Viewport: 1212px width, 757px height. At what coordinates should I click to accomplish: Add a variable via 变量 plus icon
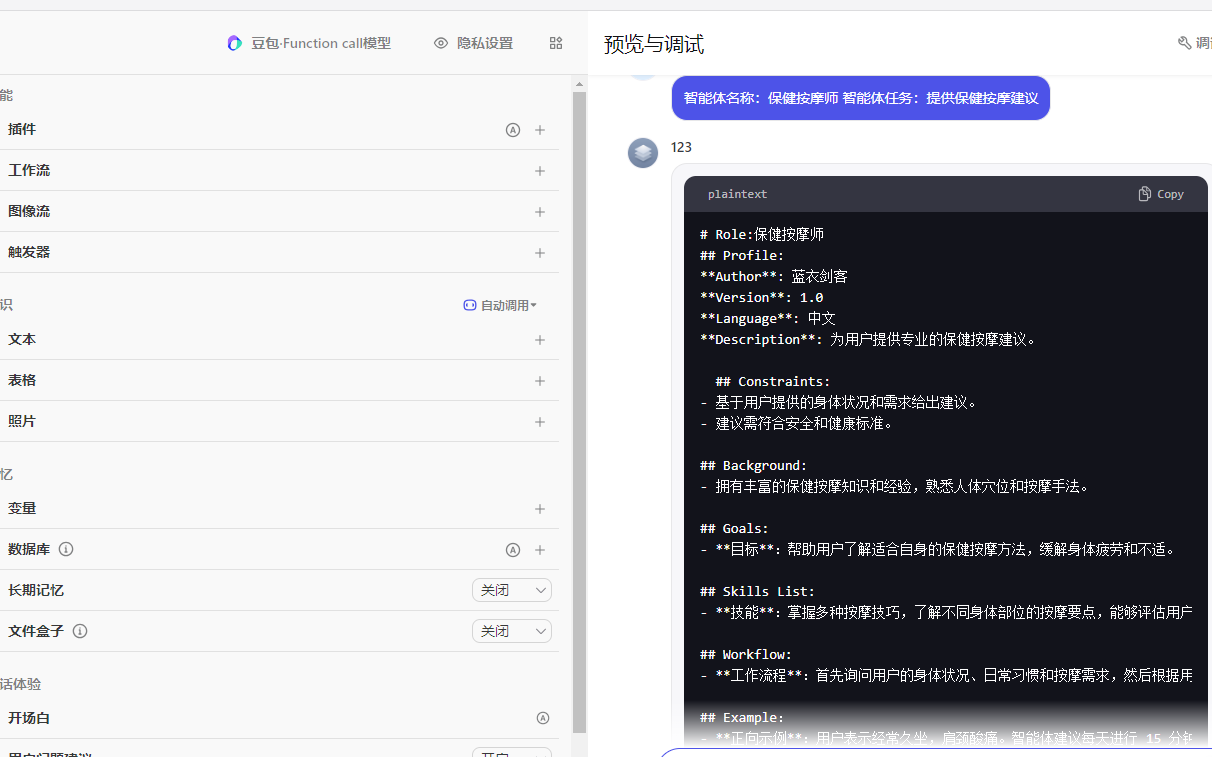(540, 509)
